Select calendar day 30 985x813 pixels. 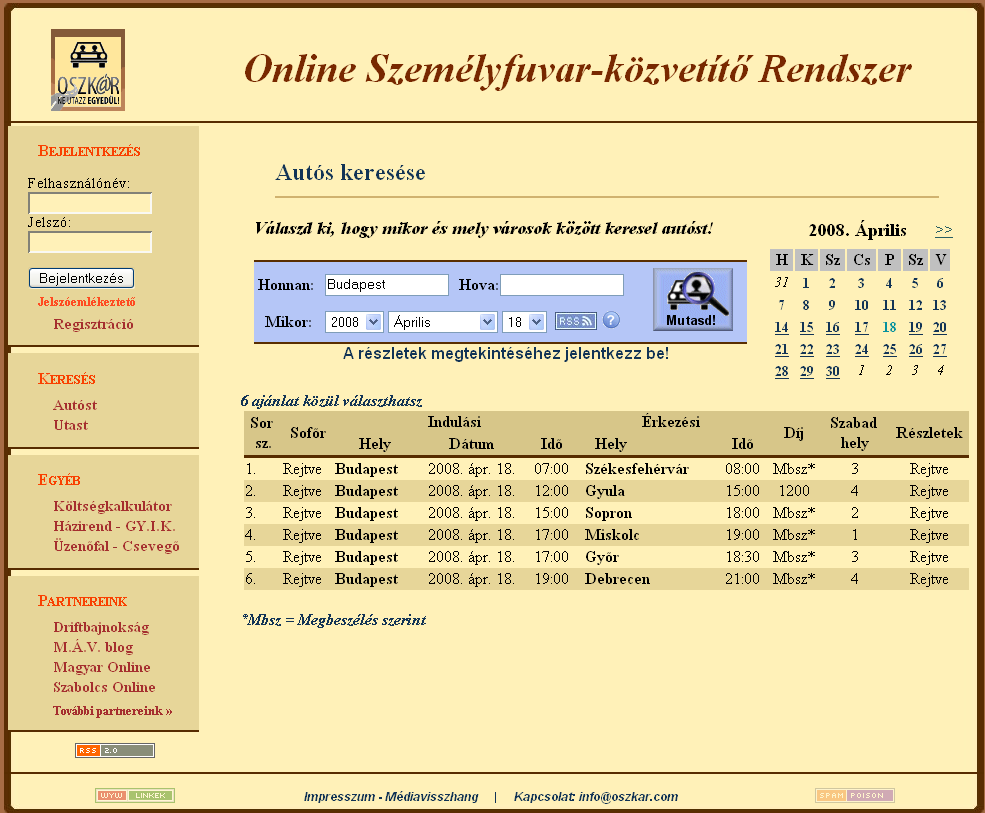pyautogui.click(x=832, y=371)
